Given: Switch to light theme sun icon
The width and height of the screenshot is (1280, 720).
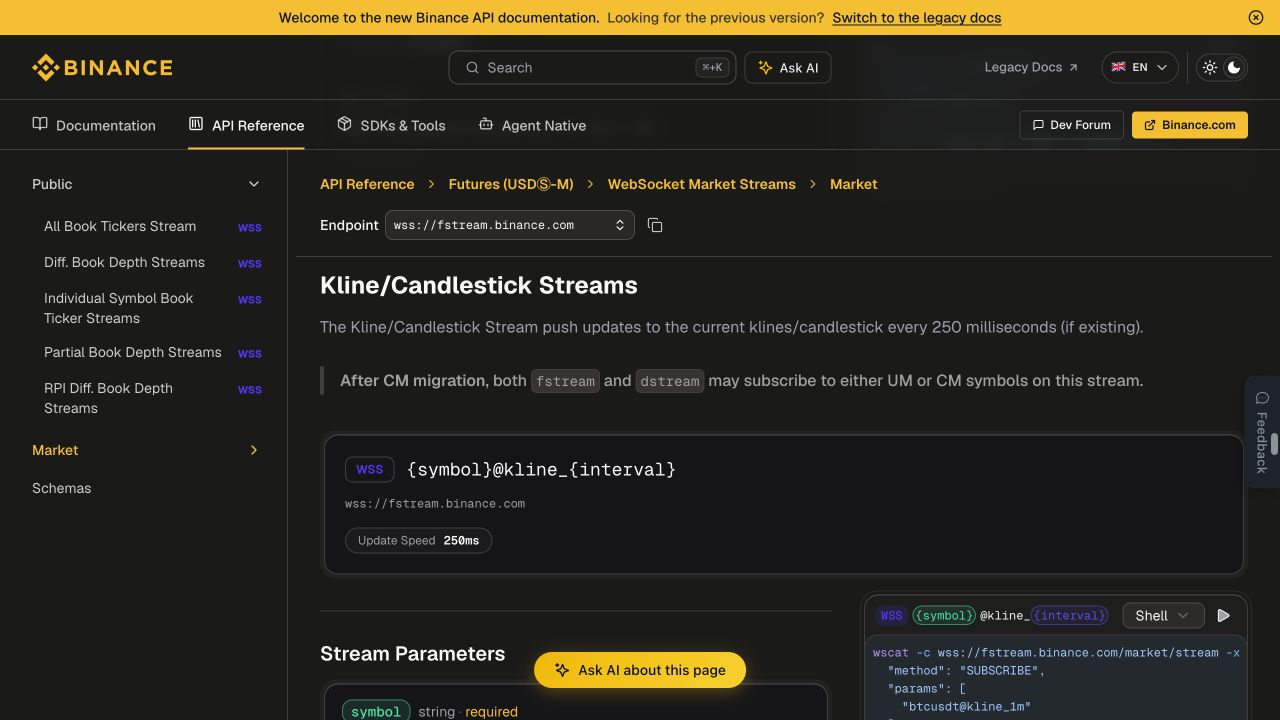Looking at the screenshot, I should pos(1210,67).
